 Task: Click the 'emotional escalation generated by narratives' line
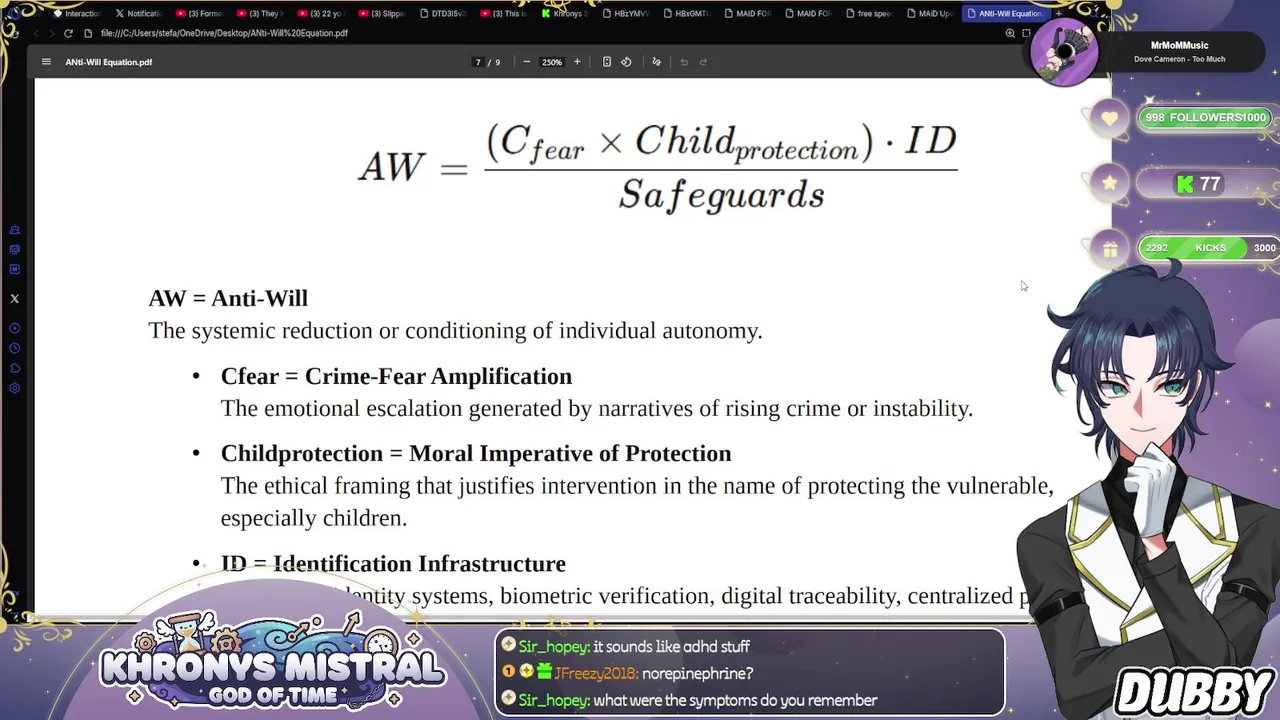pos(597,409)
